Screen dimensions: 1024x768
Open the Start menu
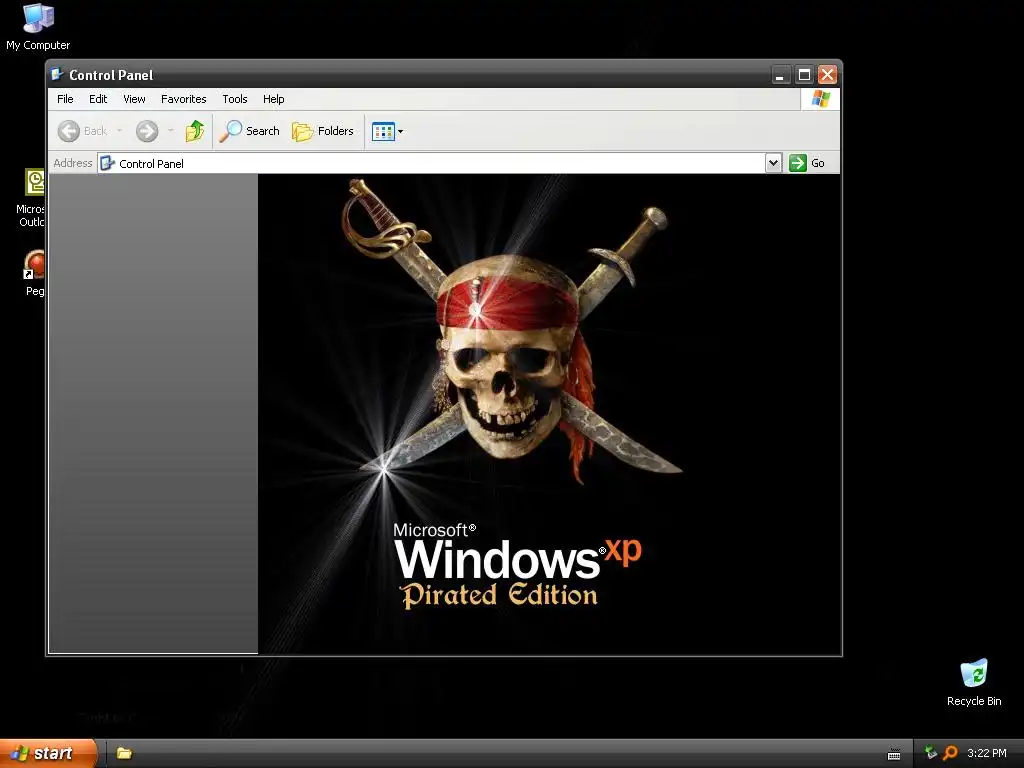pos(48,753)
